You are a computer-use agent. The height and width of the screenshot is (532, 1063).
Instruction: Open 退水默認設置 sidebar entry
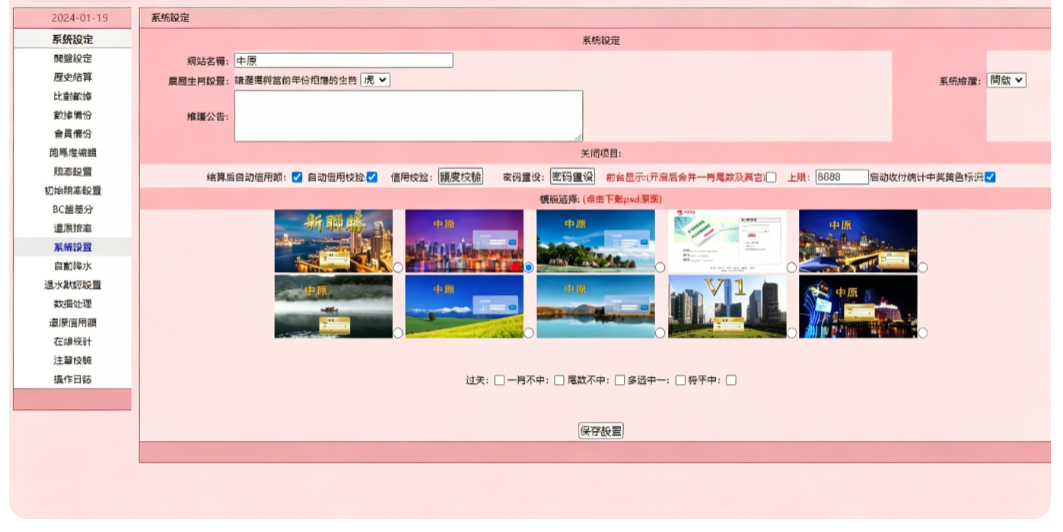(x=73, y=285)
